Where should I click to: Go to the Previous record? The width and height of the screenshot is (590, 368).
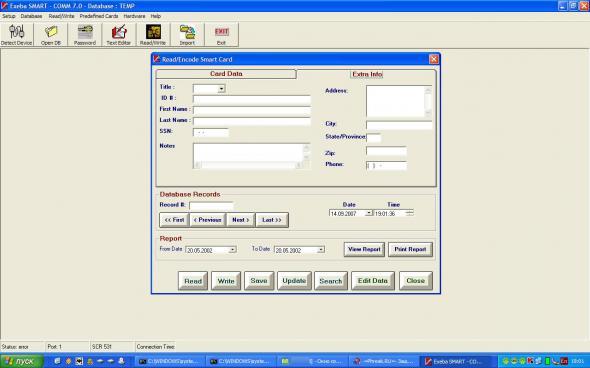click(x=208, y=220)
